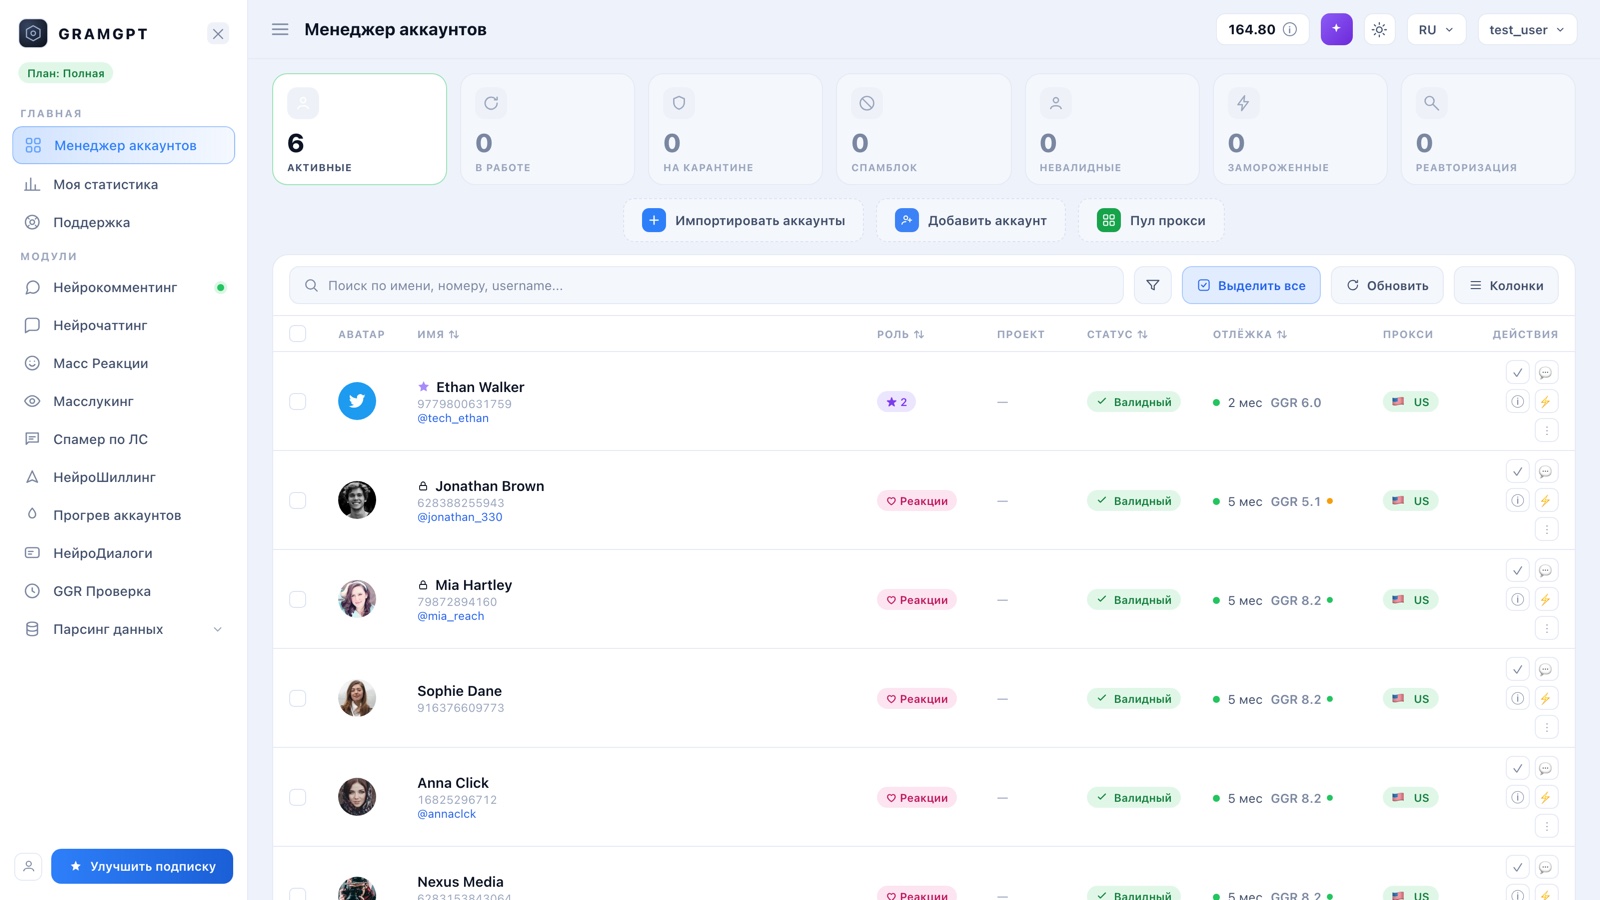The width and height of the screenshot is (1600, 900).
Task: Show accounts in the На карантине card
Action: pyautogui.click(x=735, y=129)
